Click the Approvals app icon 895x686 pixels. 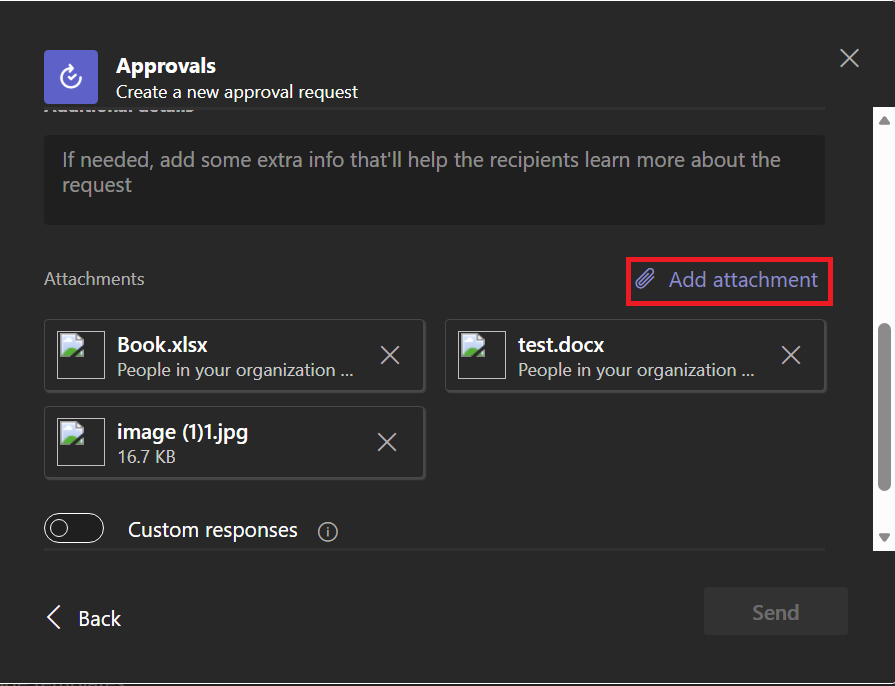71,76
